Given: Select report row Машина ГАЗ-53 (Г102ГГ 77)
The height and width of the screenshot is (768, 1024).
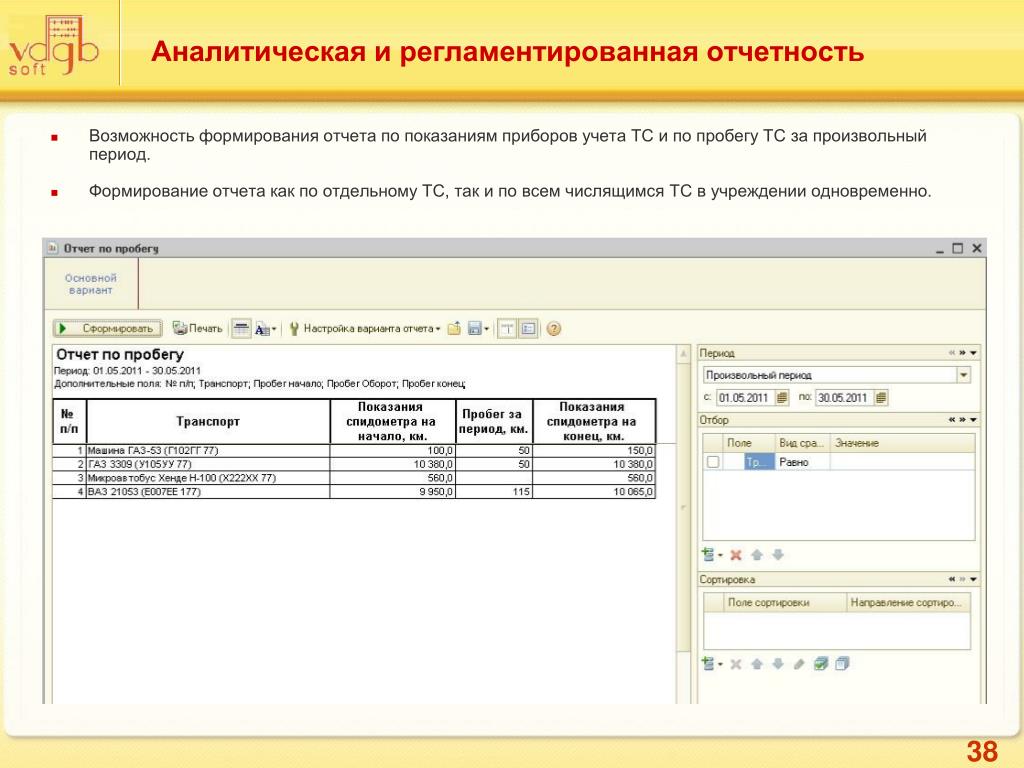Looking at the screenshot, I should click(354, 451).
